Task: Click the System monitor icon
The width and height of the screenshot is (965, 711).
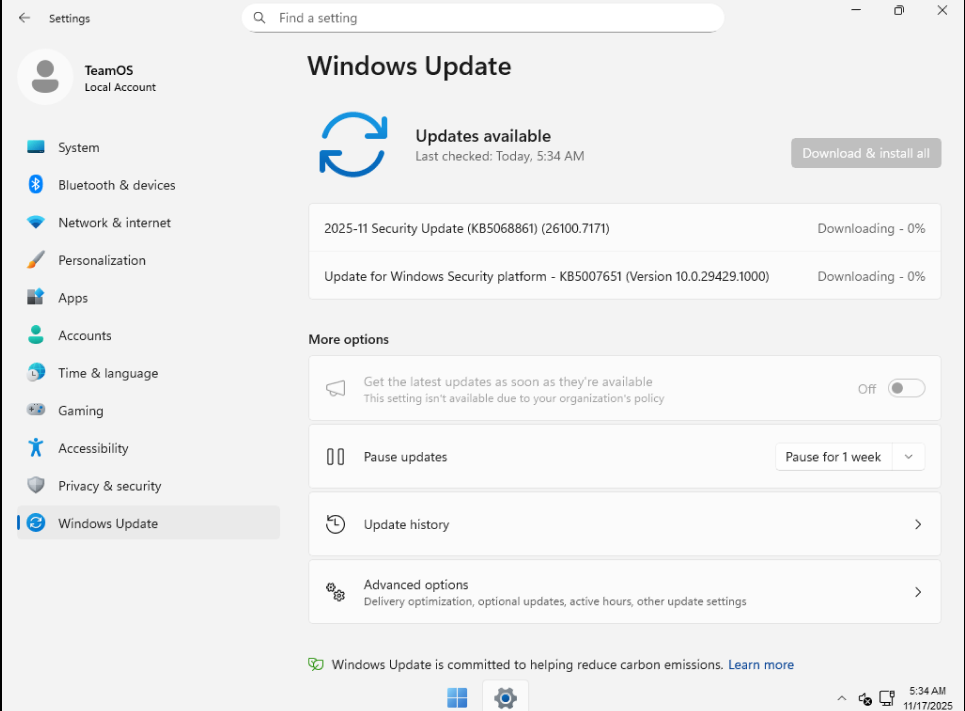Action: (x=36, y=147)
